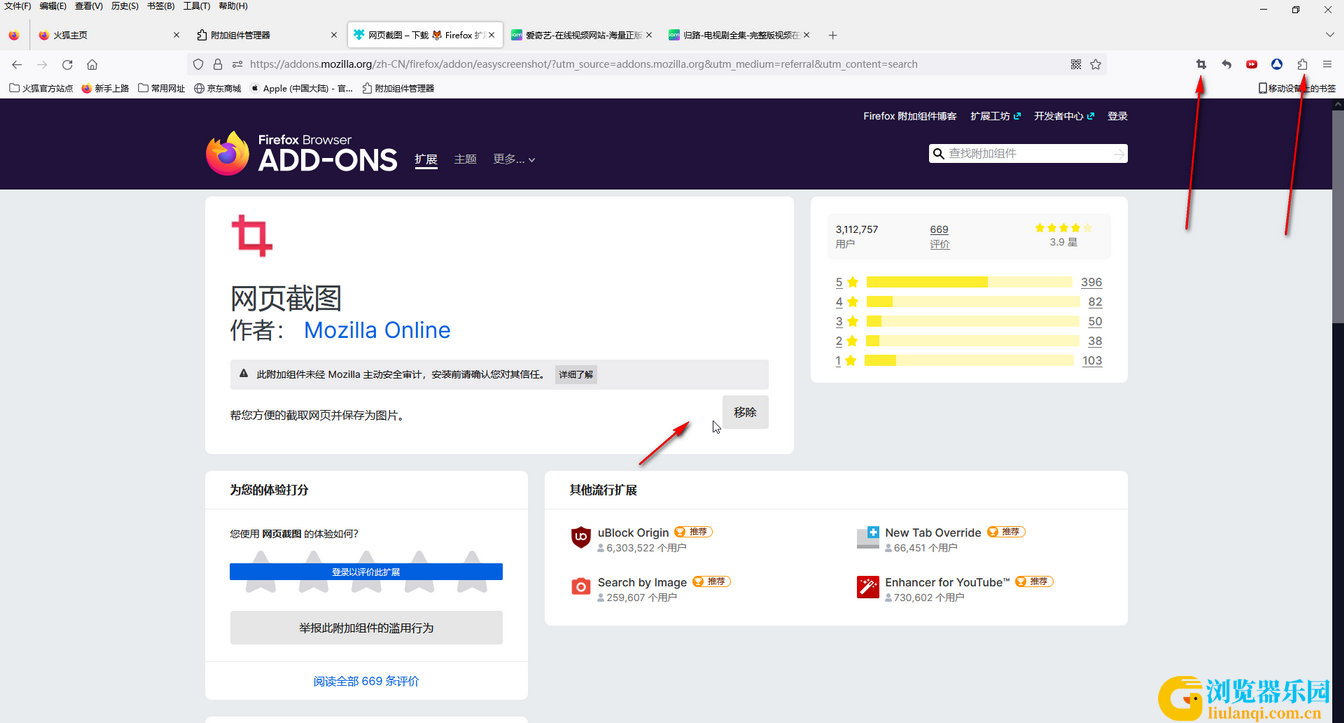The image size is (1344, 723).
Task: Open the 文件(F) menu
Action: [x=18, y=6]
